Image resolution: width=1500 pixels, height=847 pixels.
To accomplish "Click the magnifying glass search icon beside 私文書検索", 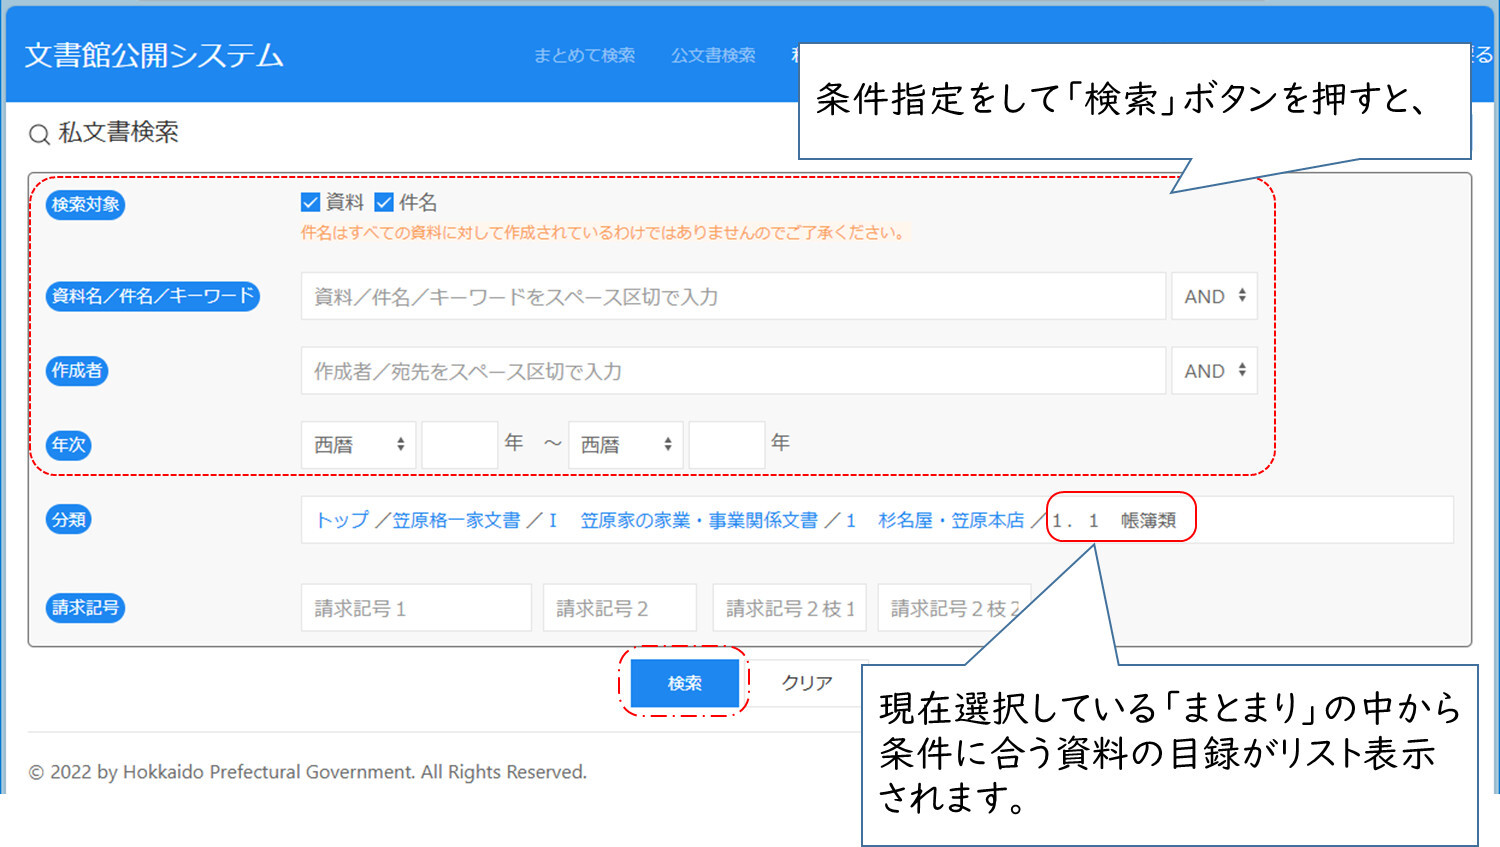I will click(x=38, y=132).
